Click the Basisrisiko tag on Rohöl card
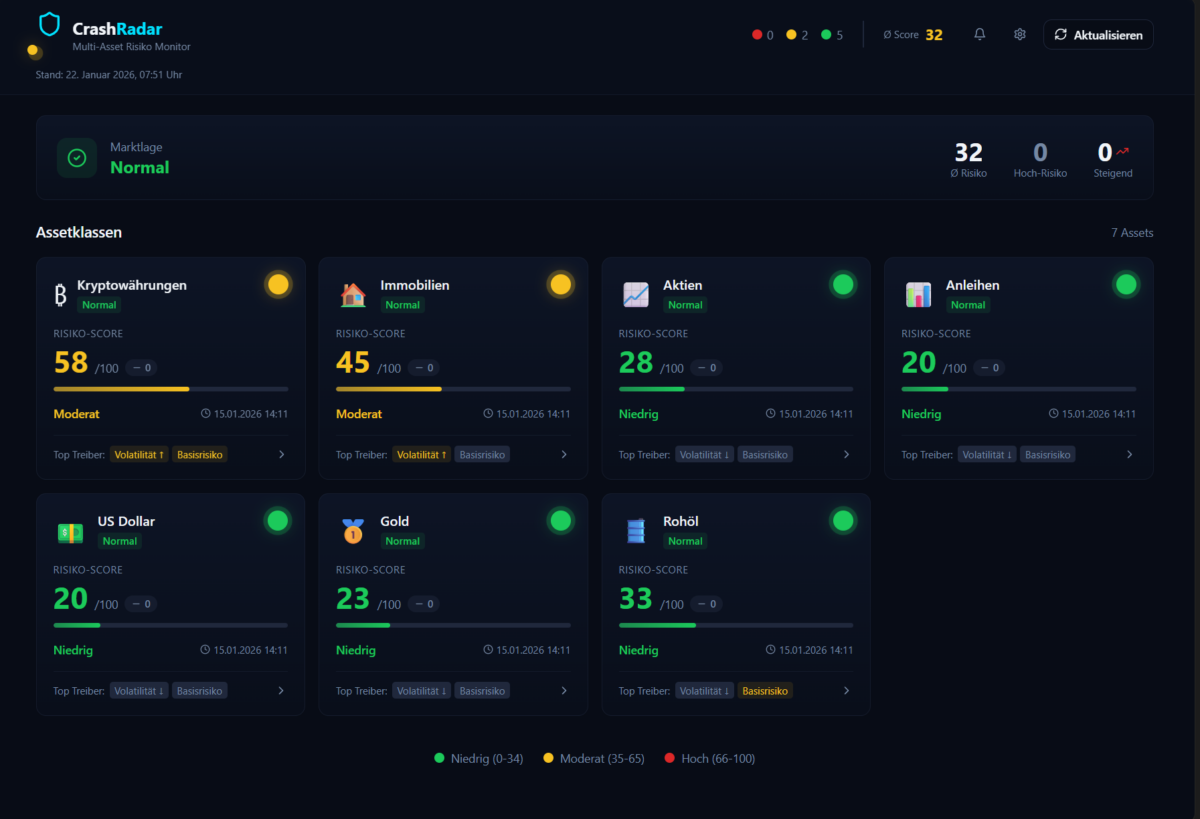 (x=765, y=690)
